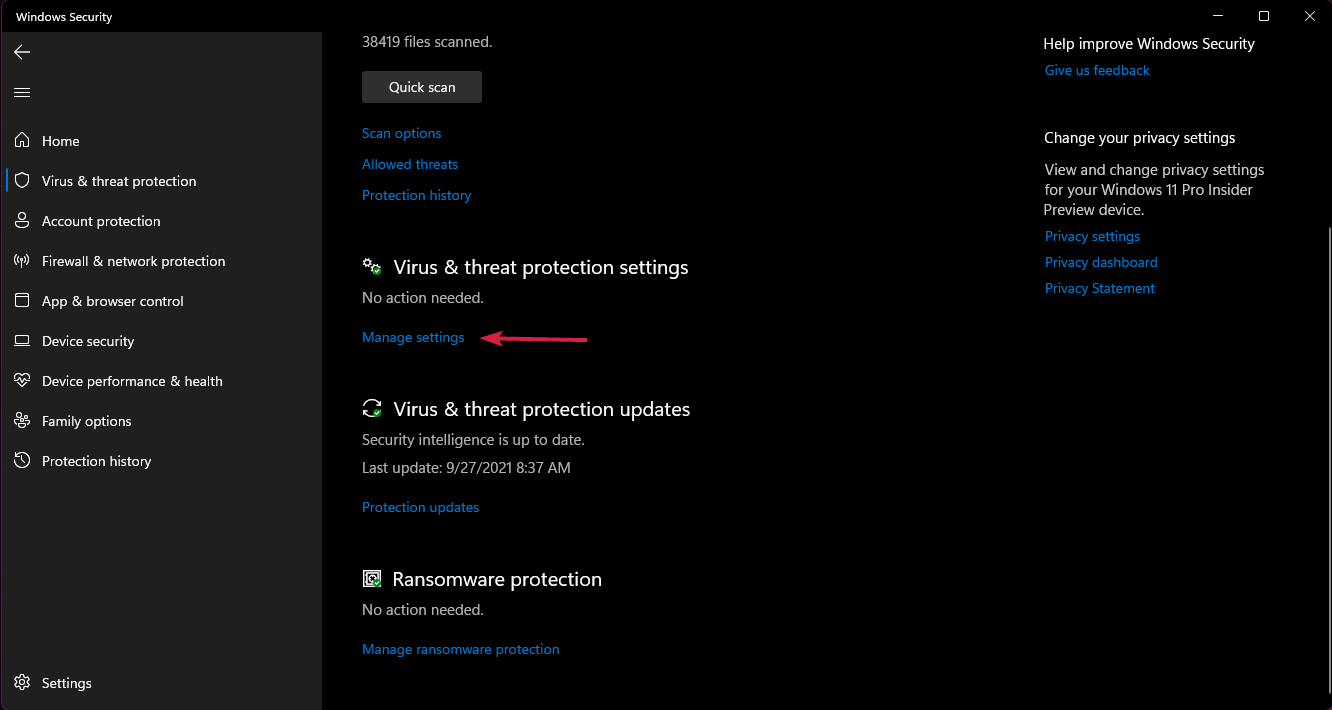Click Give us feedback link
Screen dimensions: 1332x710
click(x=1097, y=70)
